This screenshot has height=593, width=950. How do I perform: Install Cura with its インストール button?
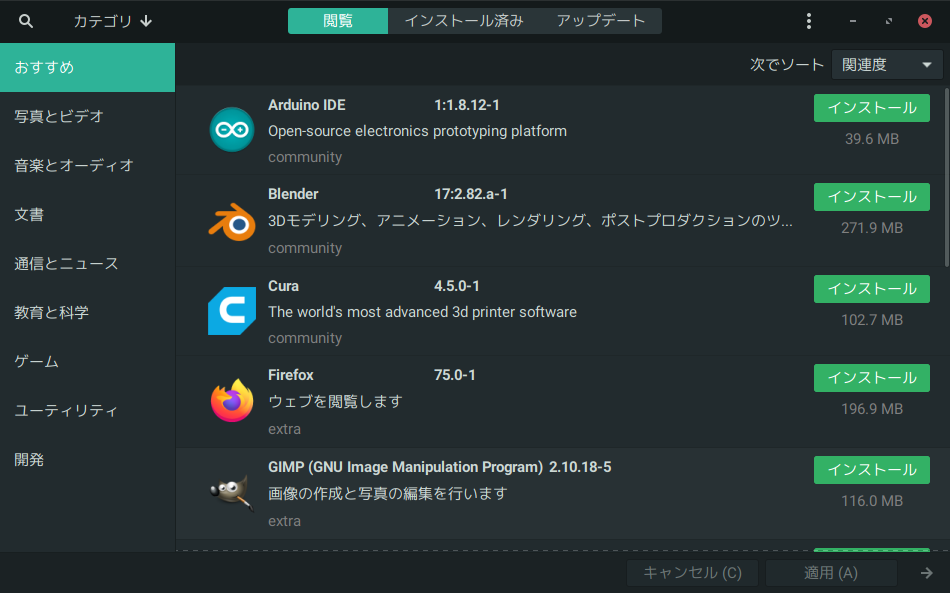coord(871,289)
